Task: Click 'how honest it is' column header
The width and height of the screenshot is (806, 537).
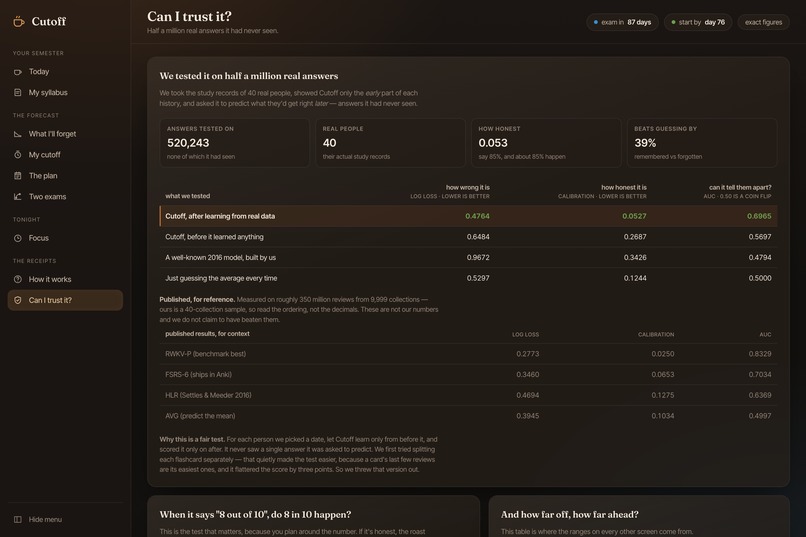Action: click(624, 188)
